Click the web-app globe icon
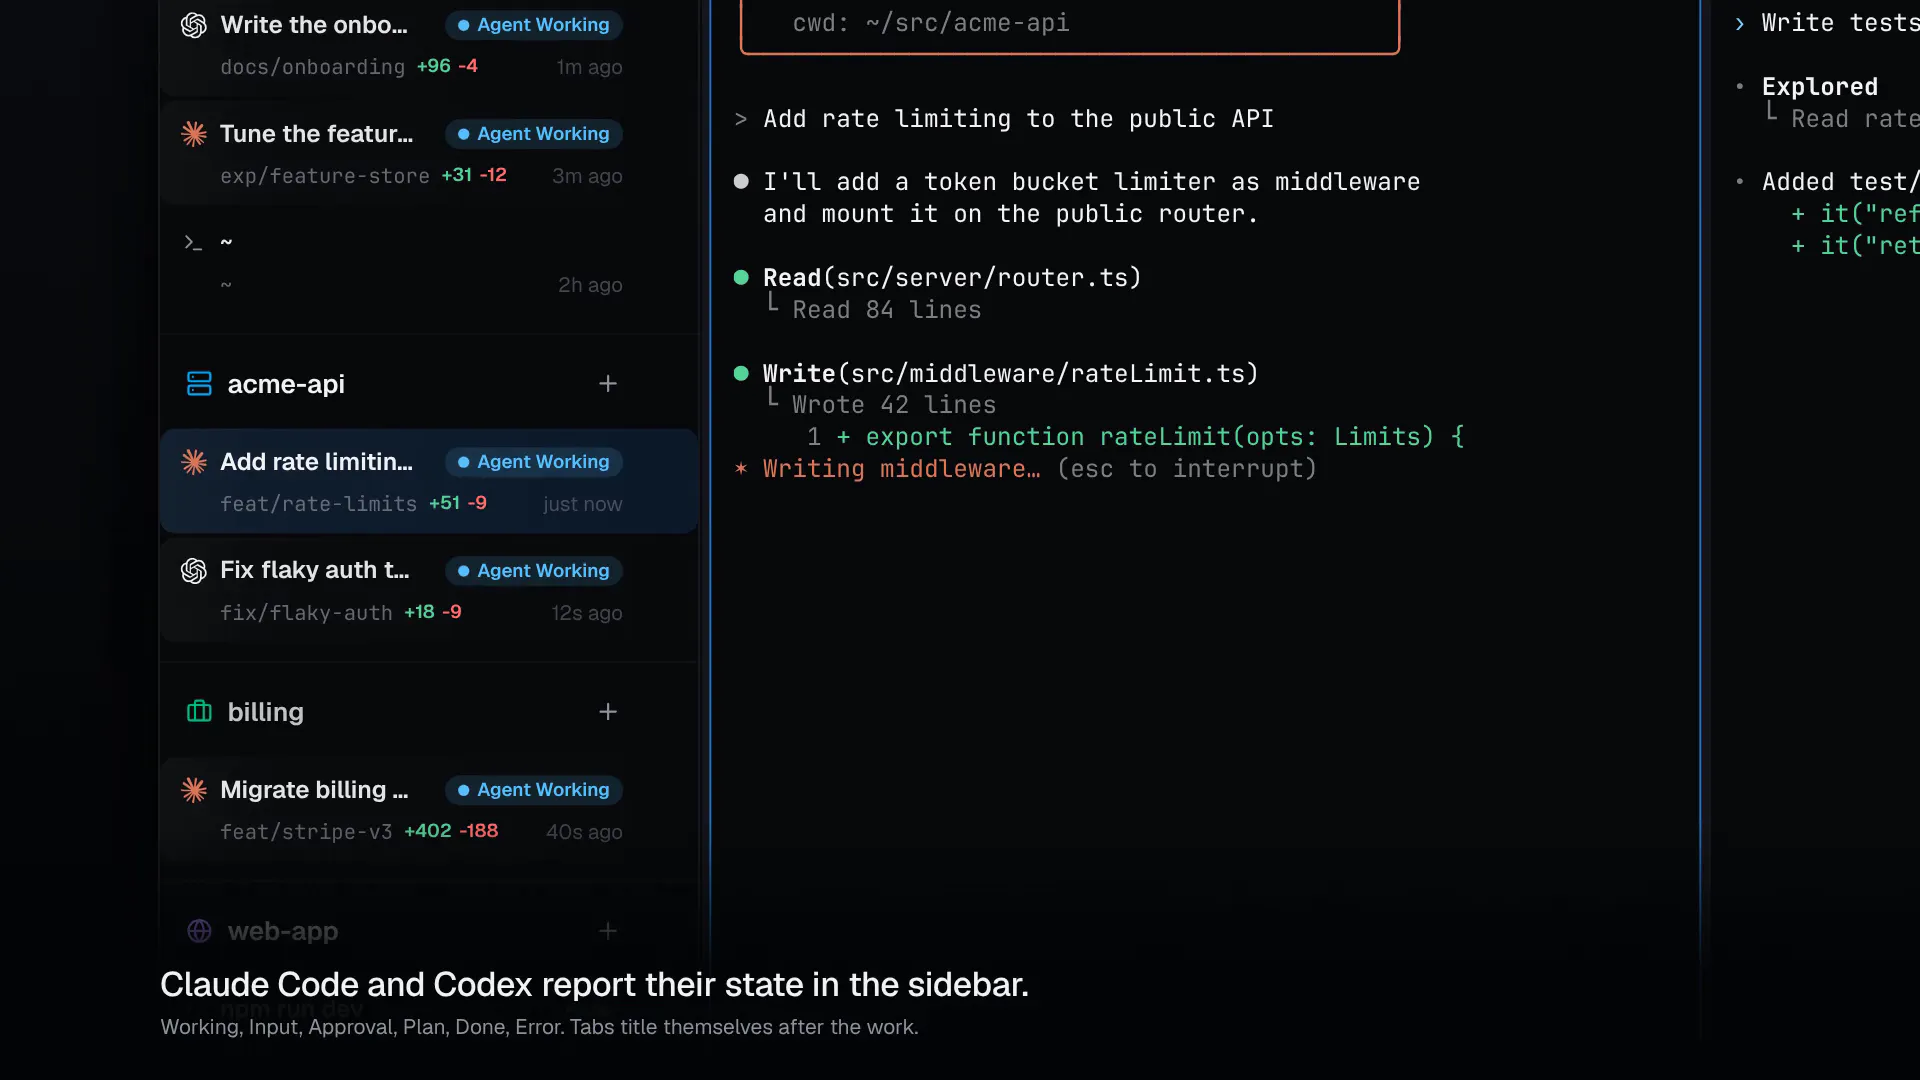Viewport: 1920px width, 1080px height. pos(199,931)
